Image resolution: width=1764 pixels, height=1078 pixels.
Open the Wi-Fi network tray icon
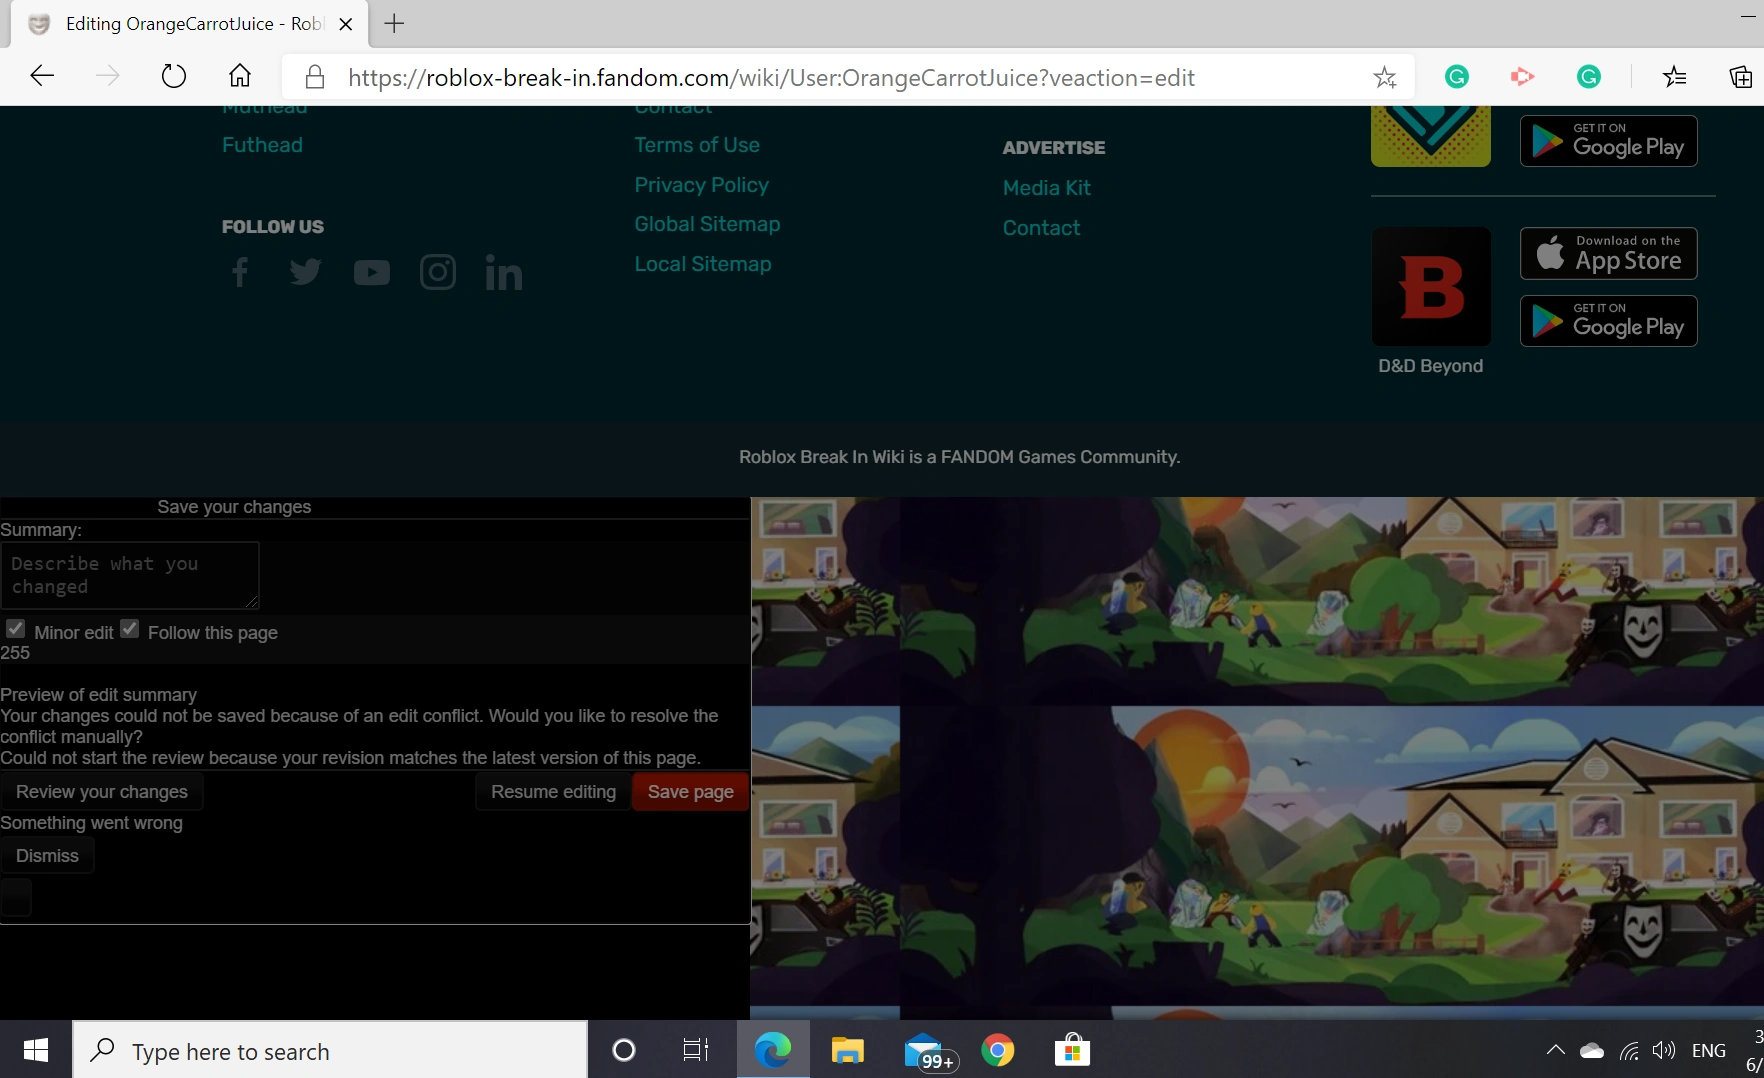pos(1629,1050)
